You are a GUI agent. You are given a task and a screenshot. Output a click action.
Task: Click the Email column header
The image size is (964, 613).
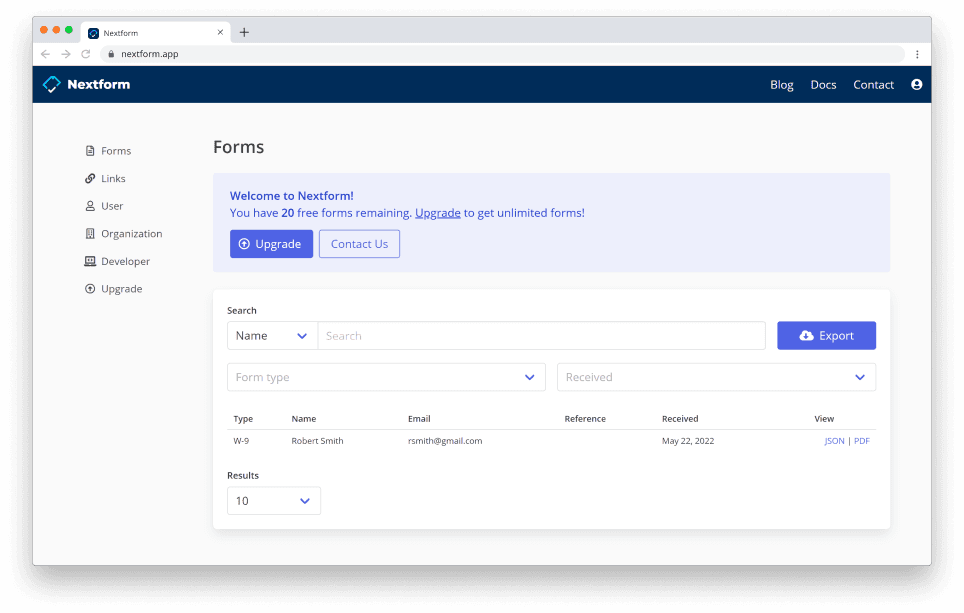click(419, 419)
